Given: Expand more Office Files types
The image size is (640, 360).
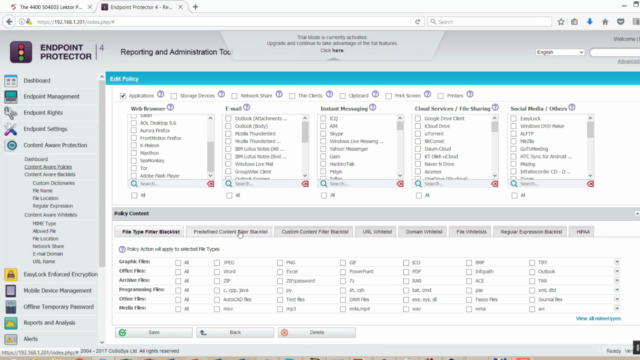Looking at the screenshot, I should [617, 271].
